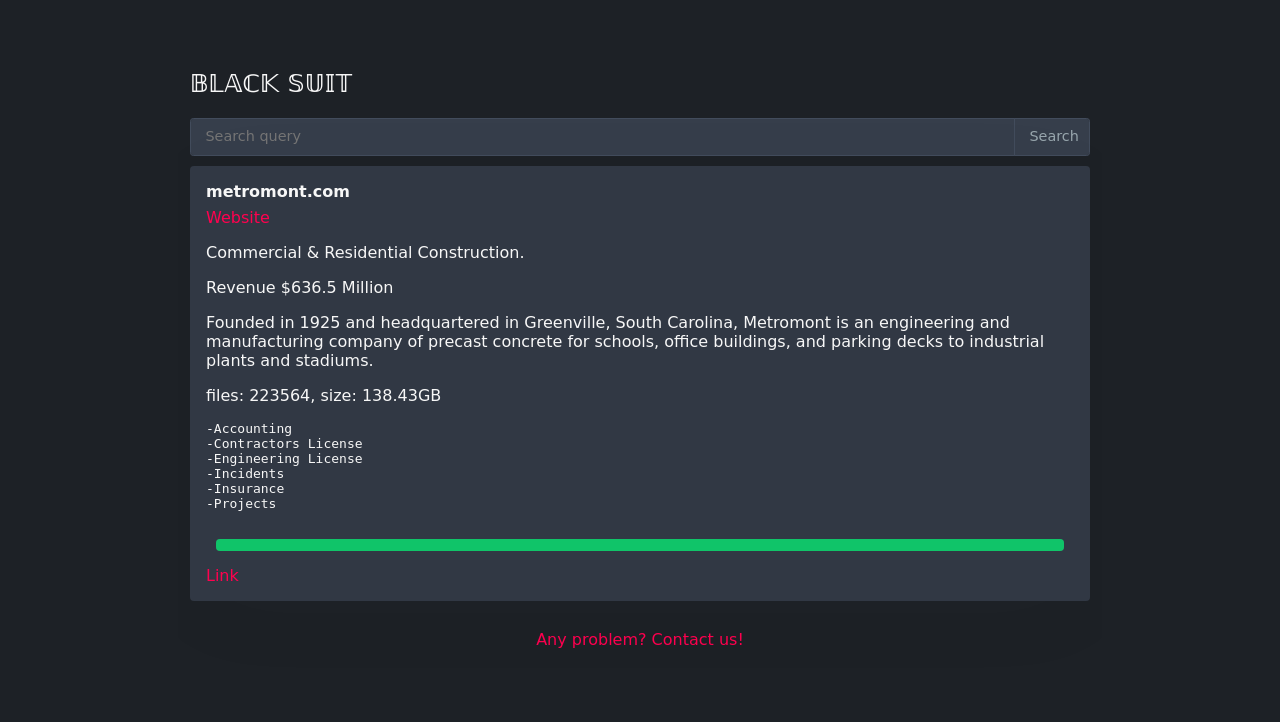Click the Commercial & Residential Construction line
The image size is (1280, 722).
click(x=365, y=252)
